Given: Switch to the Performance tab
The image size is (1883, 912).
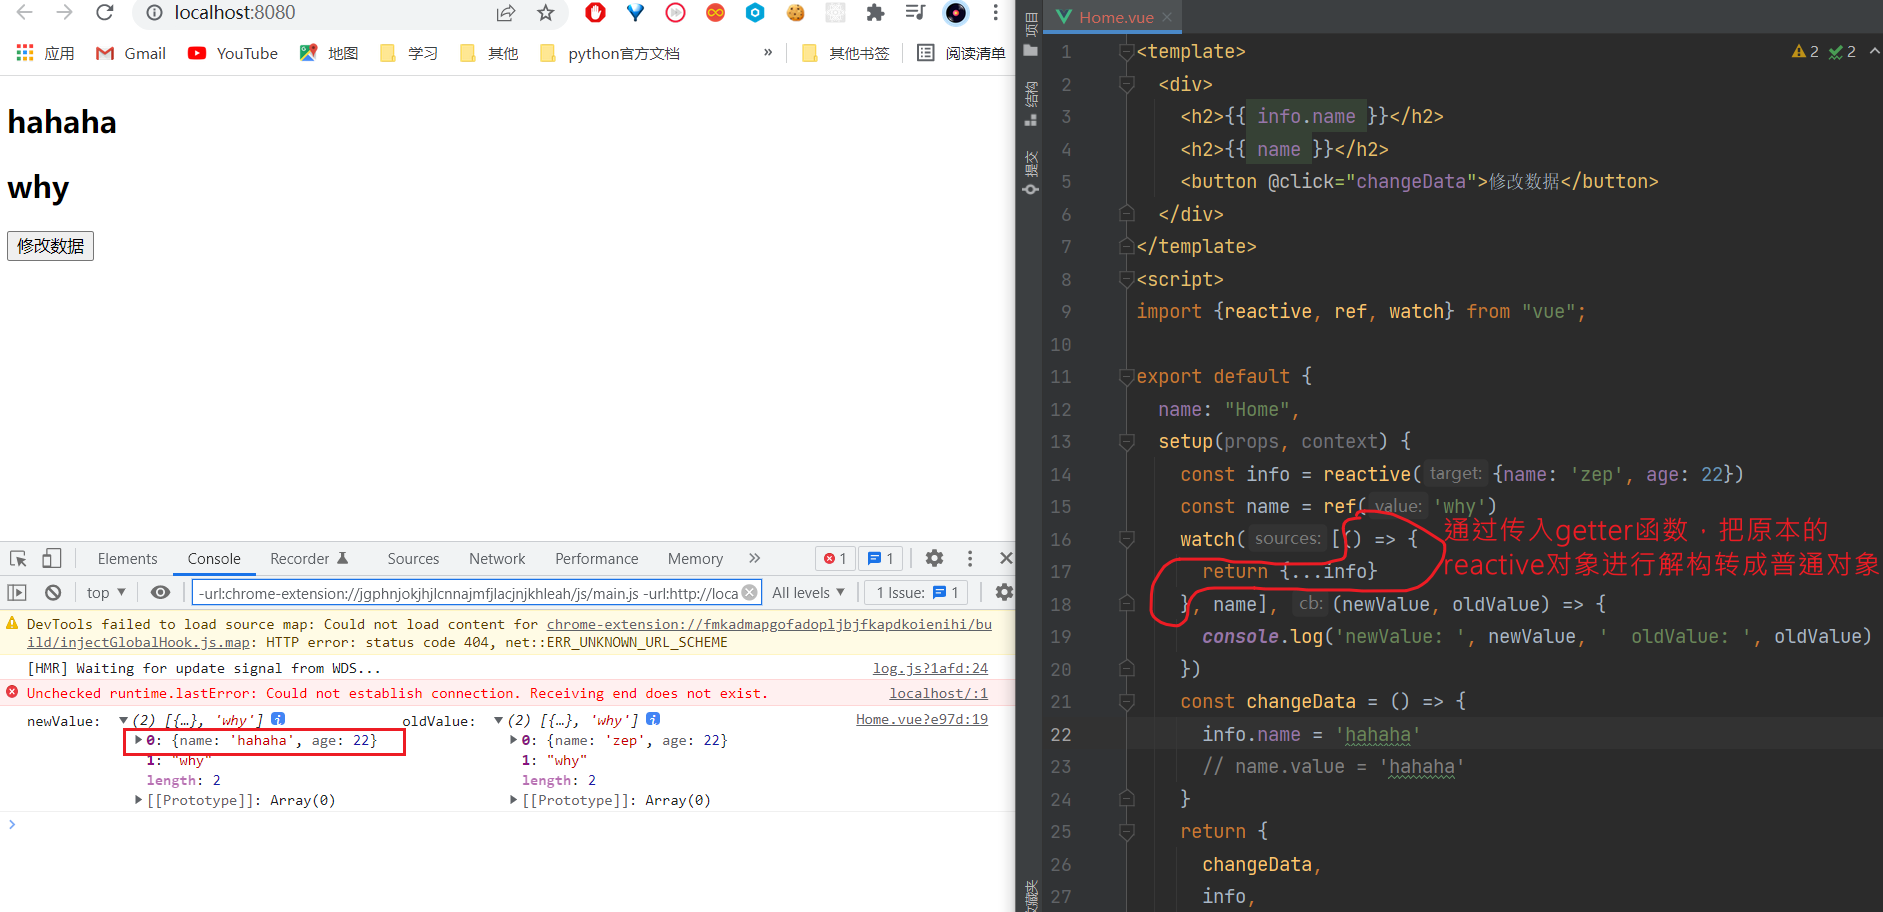Looking at the screenshot, I should [x=596, y=559].
